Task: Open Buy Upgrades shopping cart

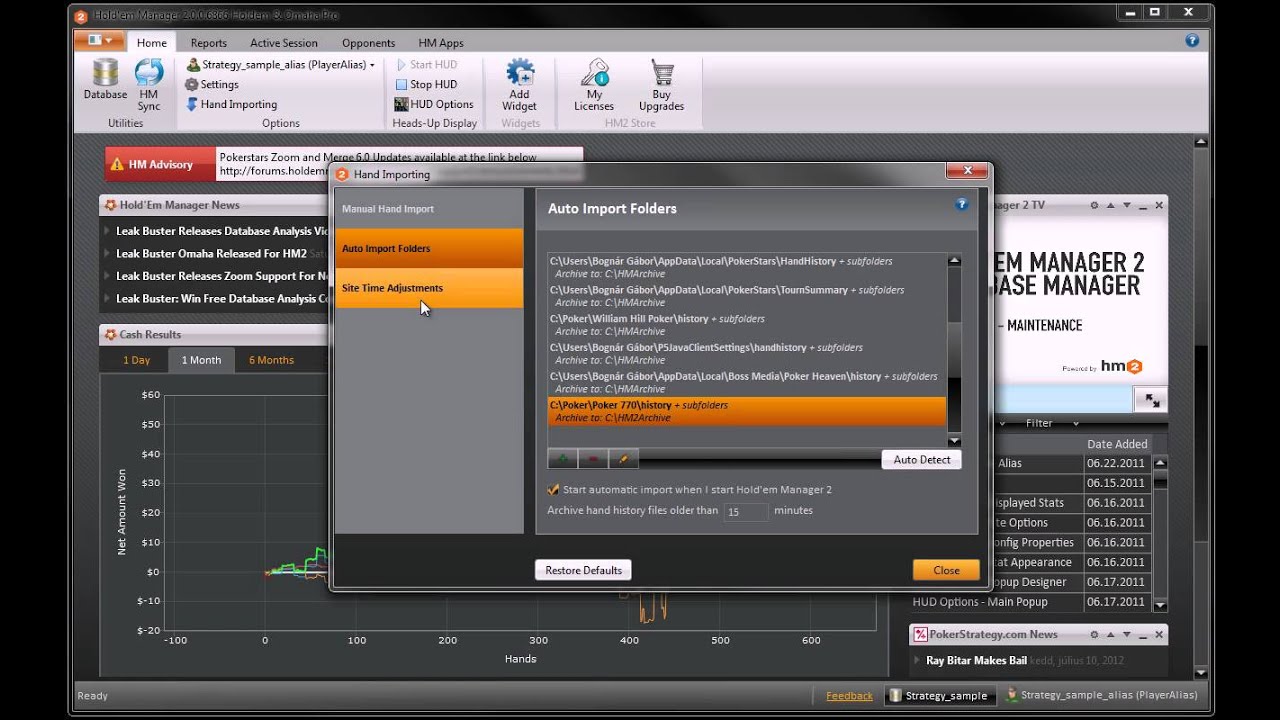Action: 661,85
